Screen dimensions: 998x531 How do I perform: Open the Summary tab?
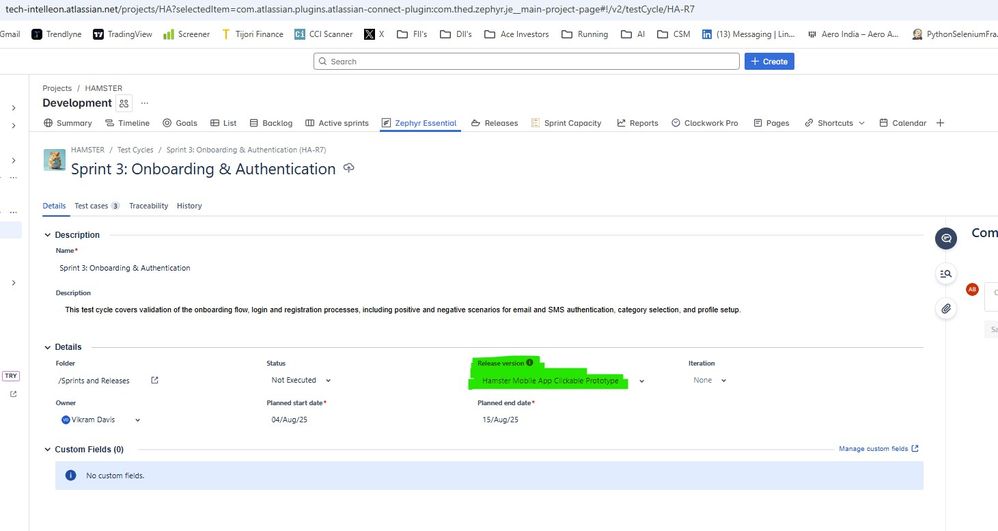pos(67,123)
